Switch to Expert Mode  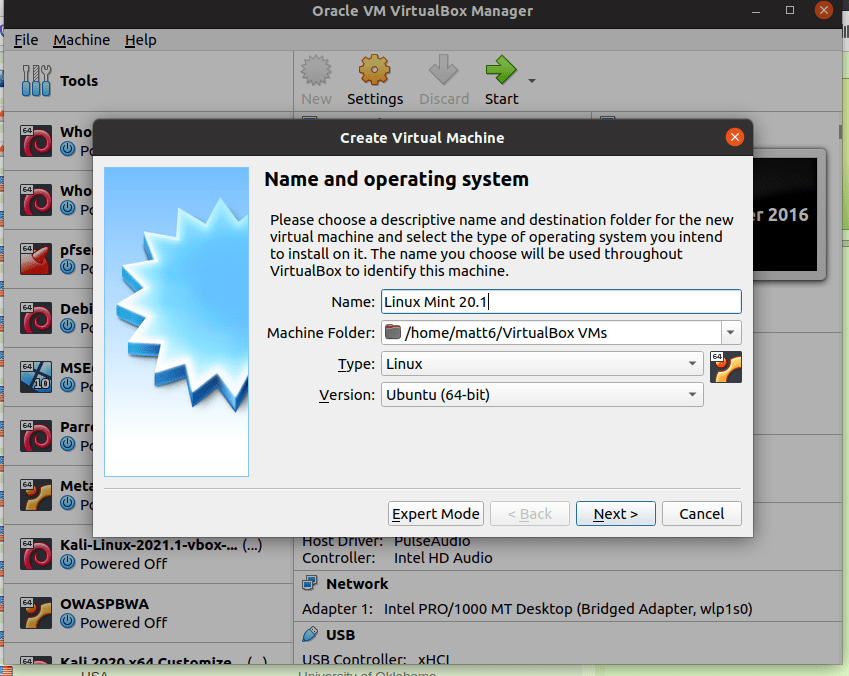click(436, 514)
